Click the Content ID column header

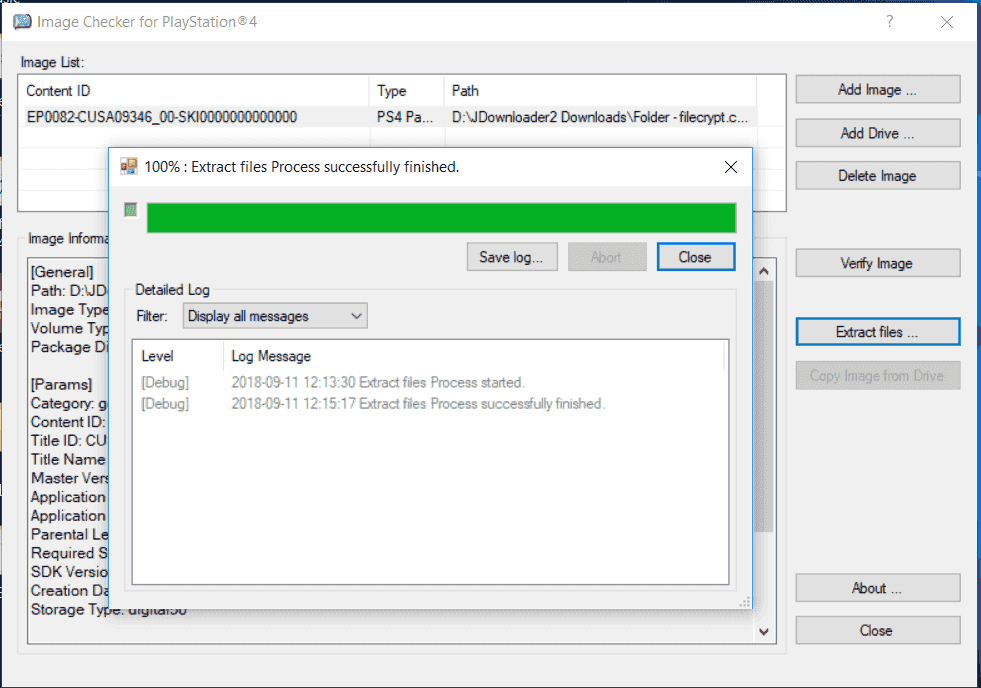tap(194, 91)
